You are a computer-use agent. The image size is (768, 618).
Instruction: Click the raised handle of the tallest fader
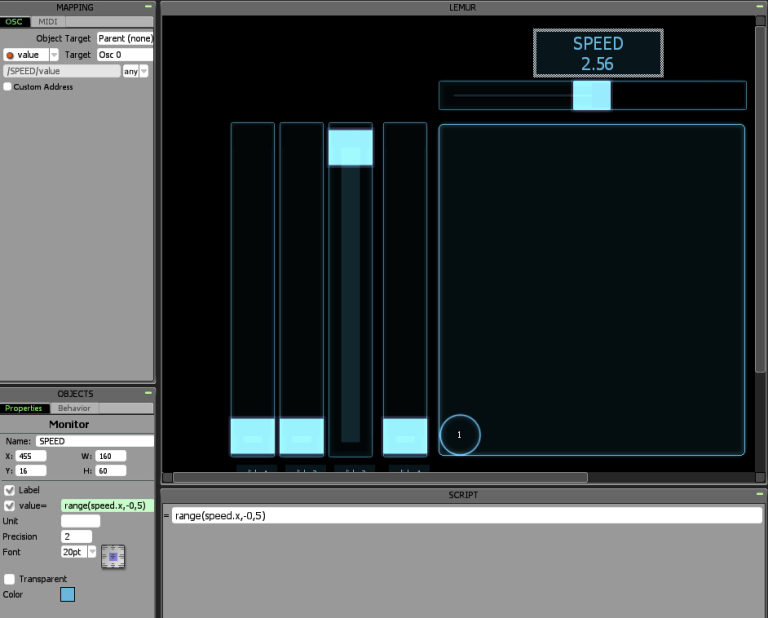click(350, 148)
